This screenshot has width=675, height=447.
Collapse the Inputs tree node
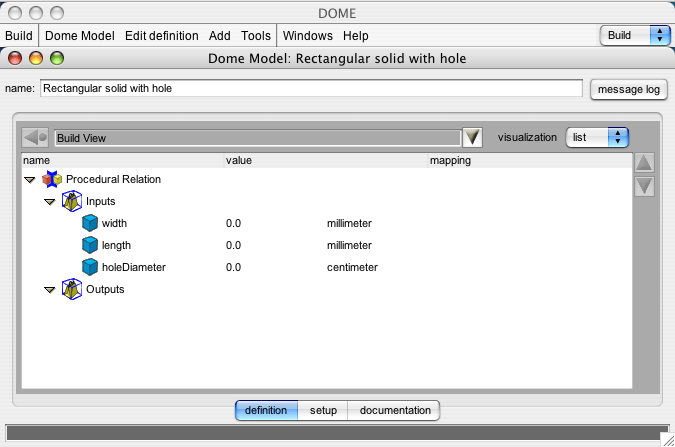[x=50, y=202]
